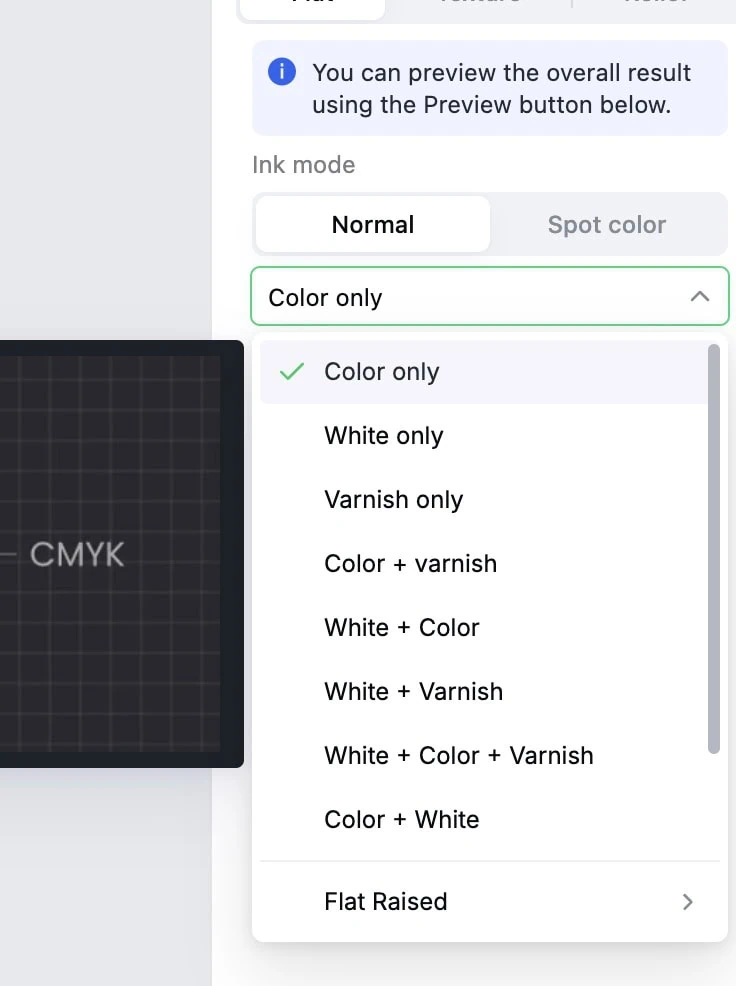Choose Color + varnish option

[483, 564]
